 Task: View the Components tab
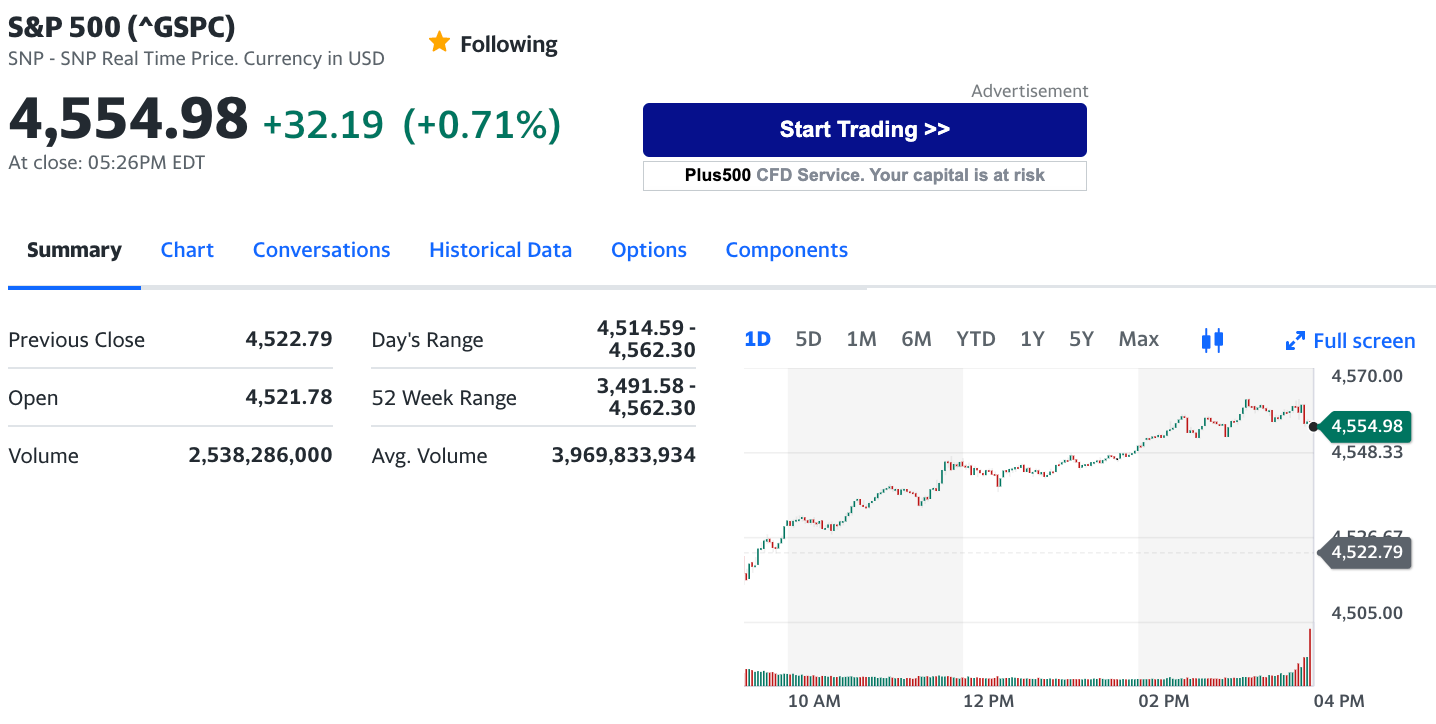[786, 250]
